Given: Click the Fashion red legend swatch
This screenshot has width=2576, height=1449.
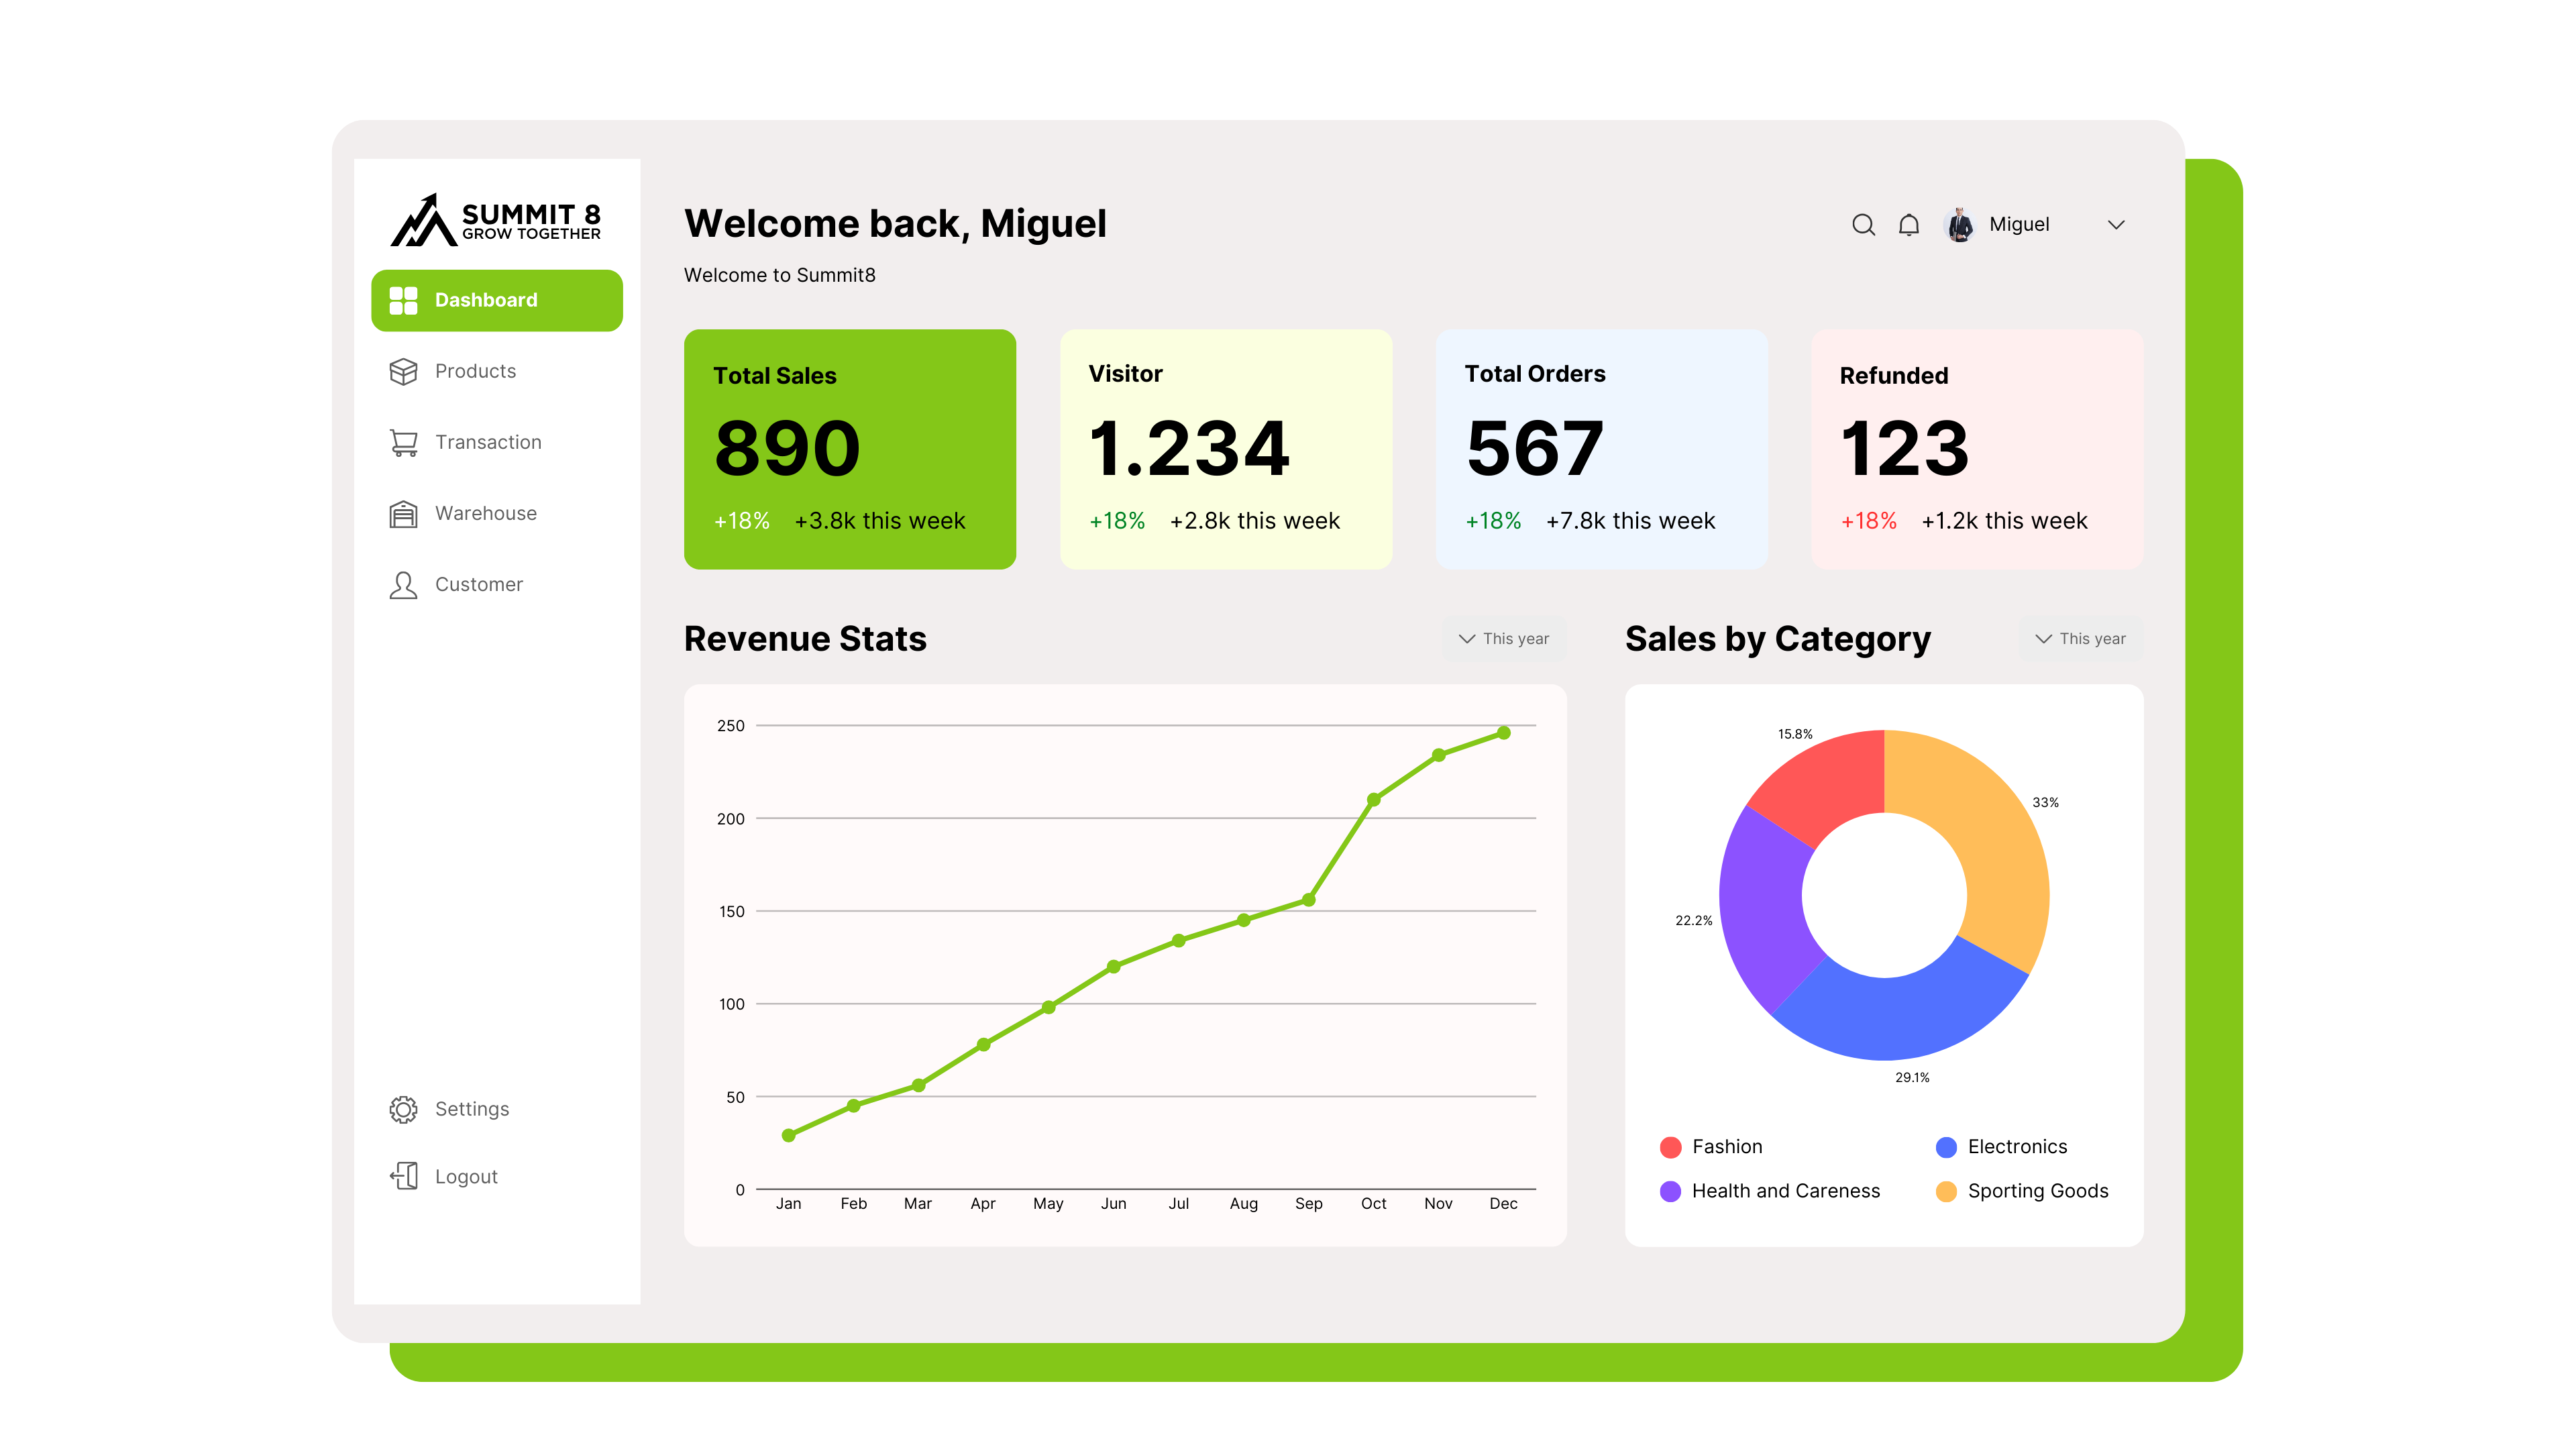Looking at the screenshot, I should [x=1670, y=1147].
